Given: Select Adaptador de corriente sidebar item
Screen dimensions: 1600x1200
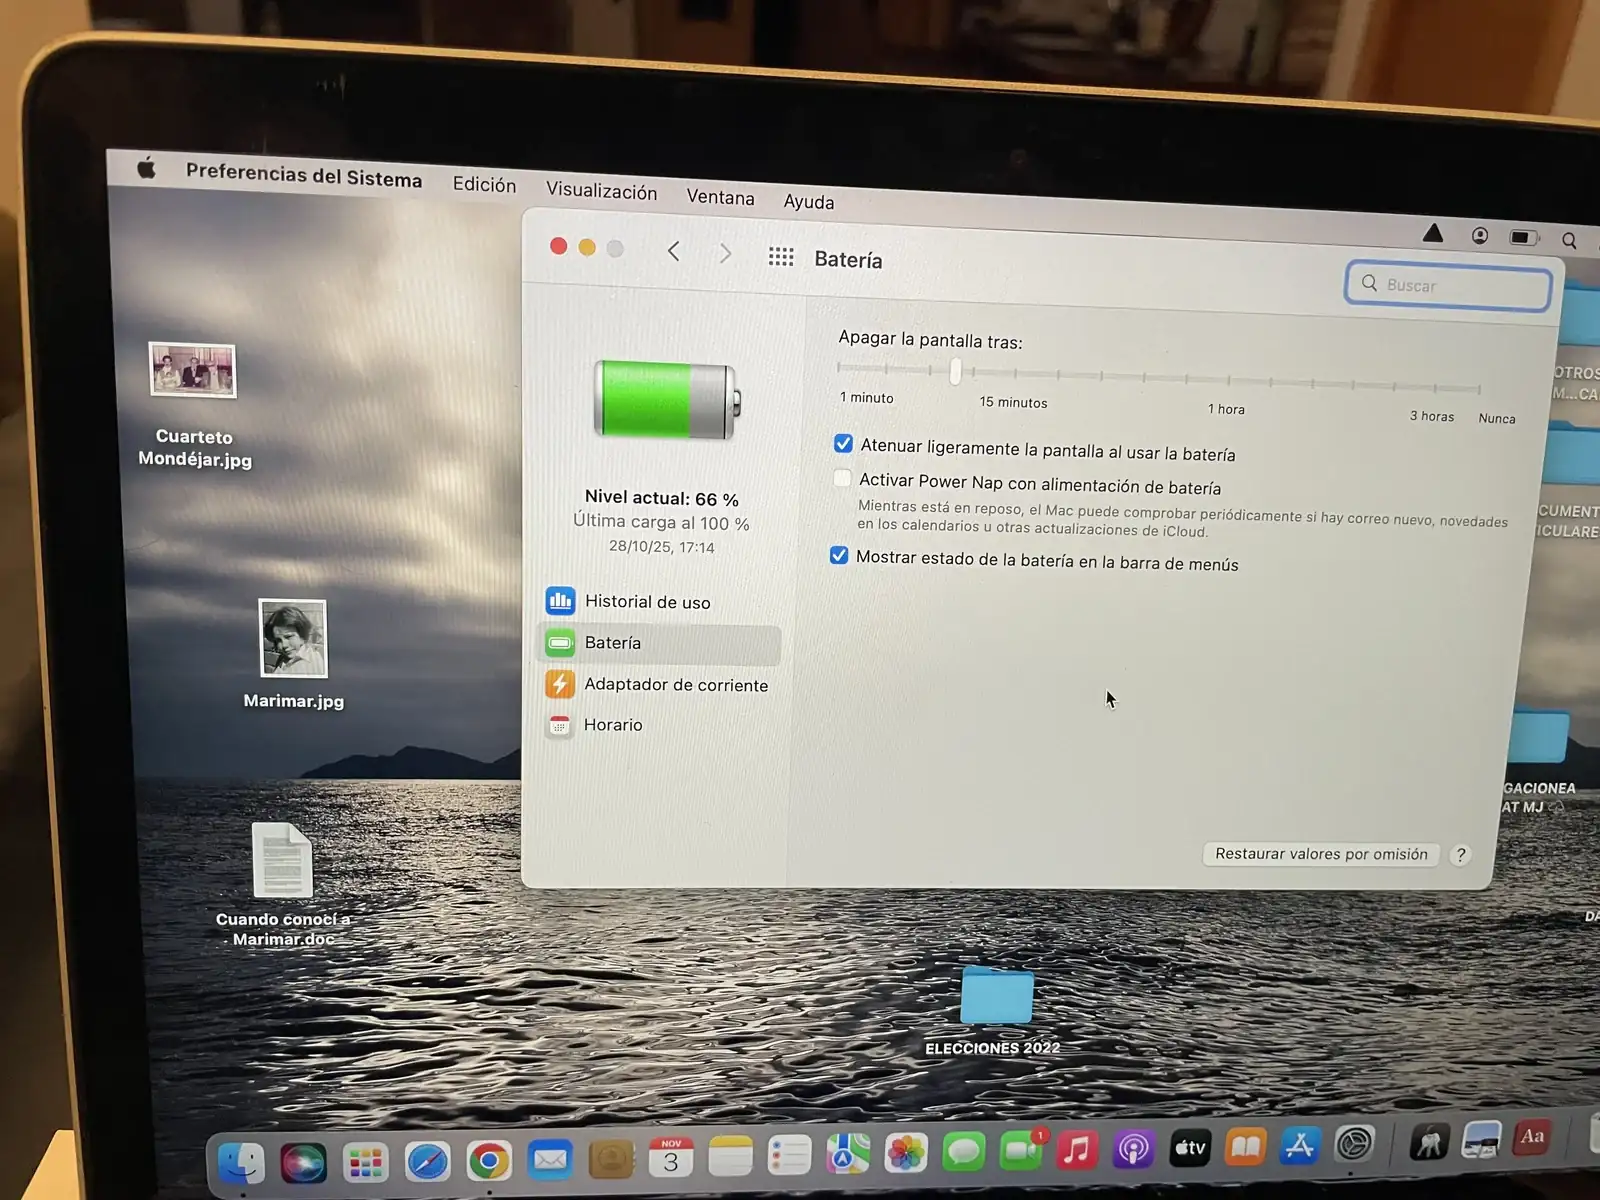Looking at the screenshot, I should tap(675, 685).
